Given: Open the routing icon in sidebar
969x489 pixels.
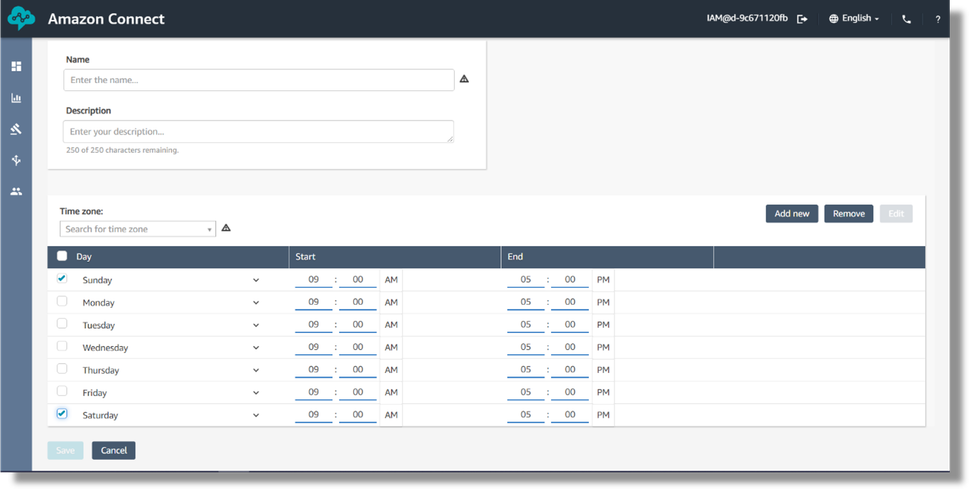Looking at the screenshot, I should click(16, 160).
